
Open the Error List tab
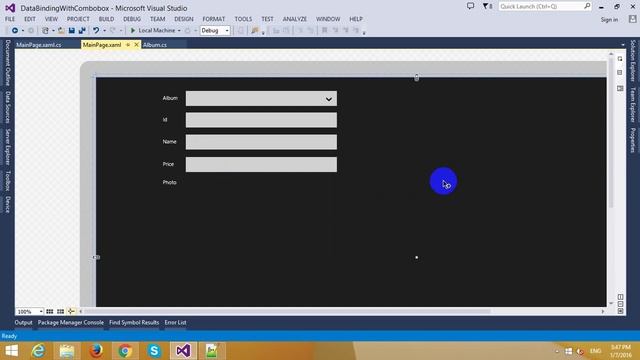coord(176,322)
